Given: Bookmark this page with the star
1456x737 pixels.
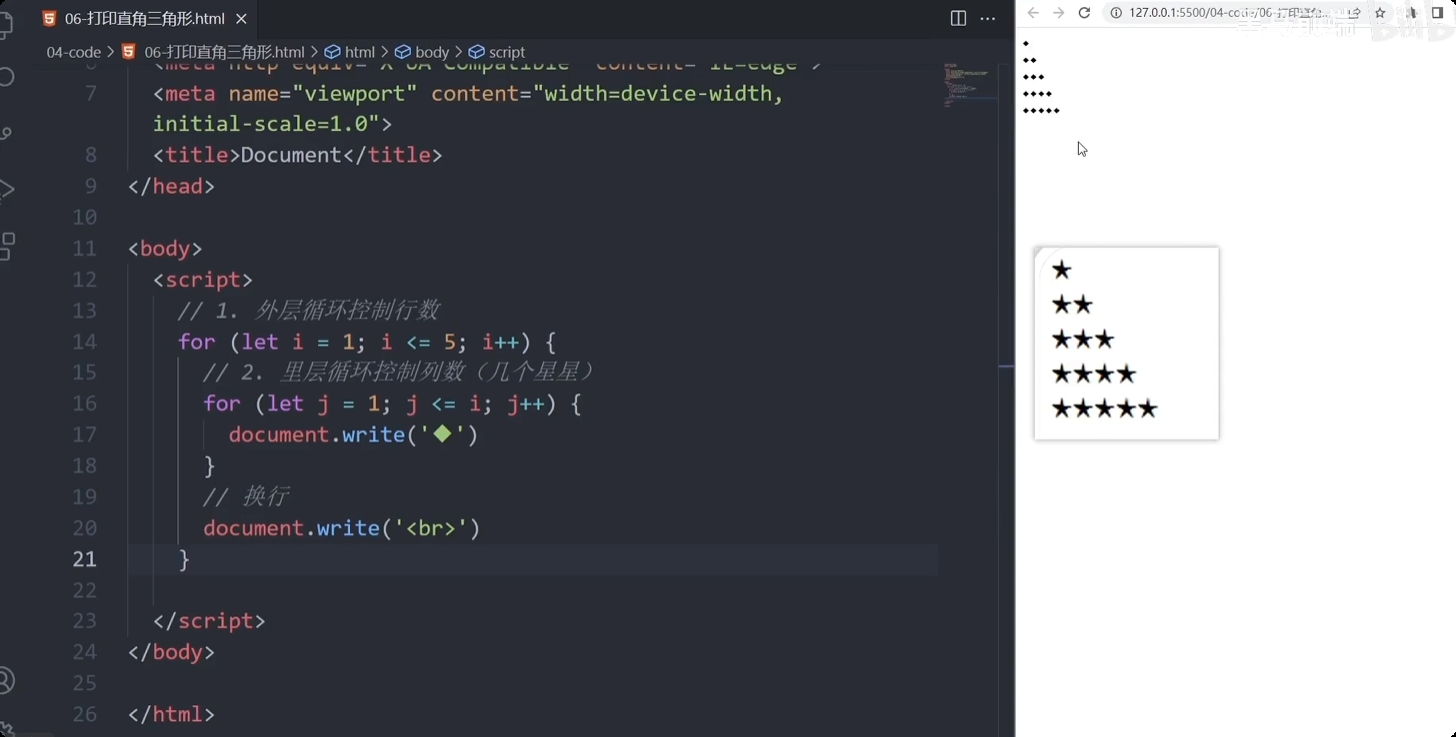Looking at the screenshot, I should pos(1380,13).
